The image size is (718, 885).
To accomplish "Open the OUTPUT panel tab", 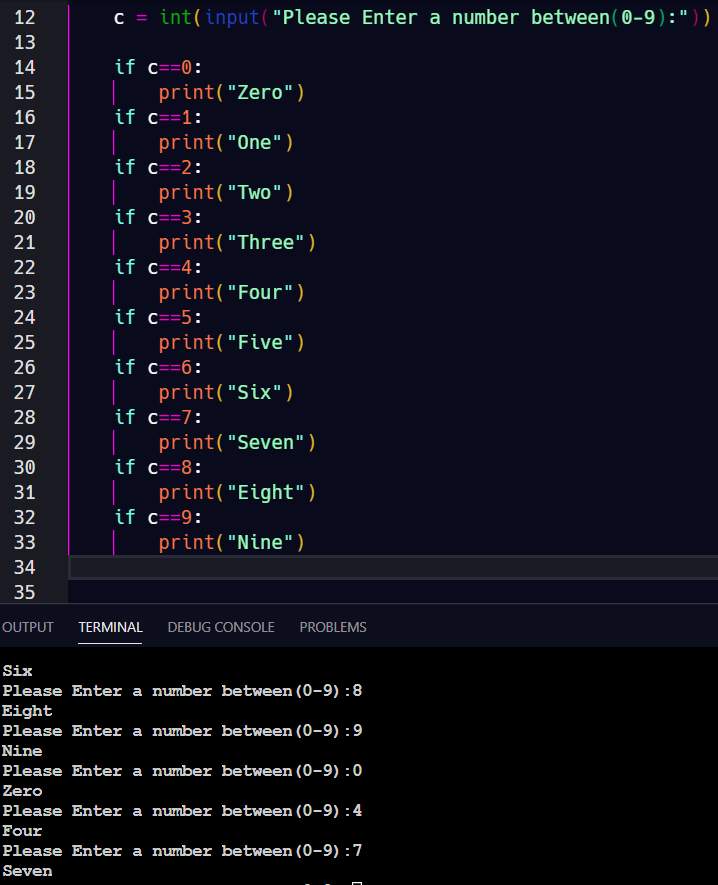I will 27,627.
